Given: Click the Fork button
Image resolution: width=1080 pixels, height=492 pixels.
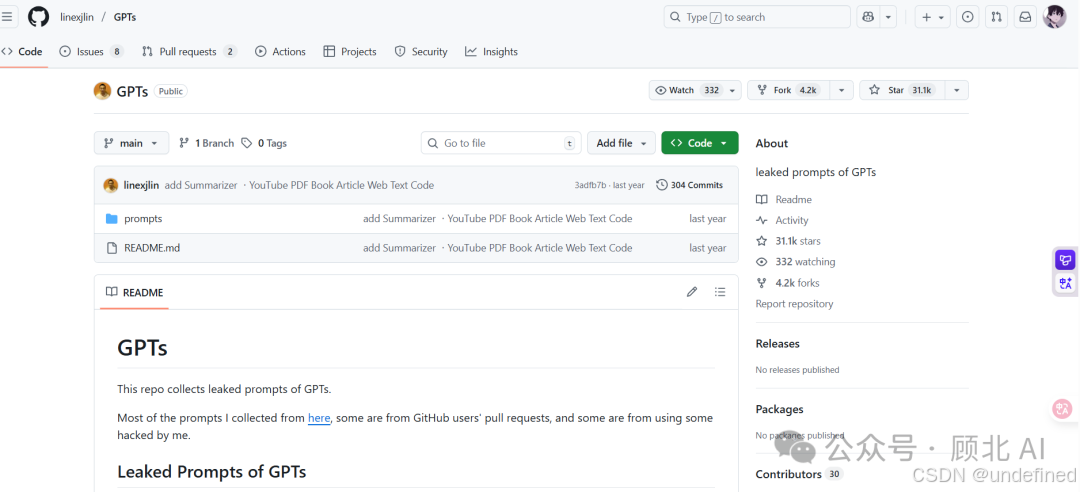Looking at the screenshot, I should point(789,90).
